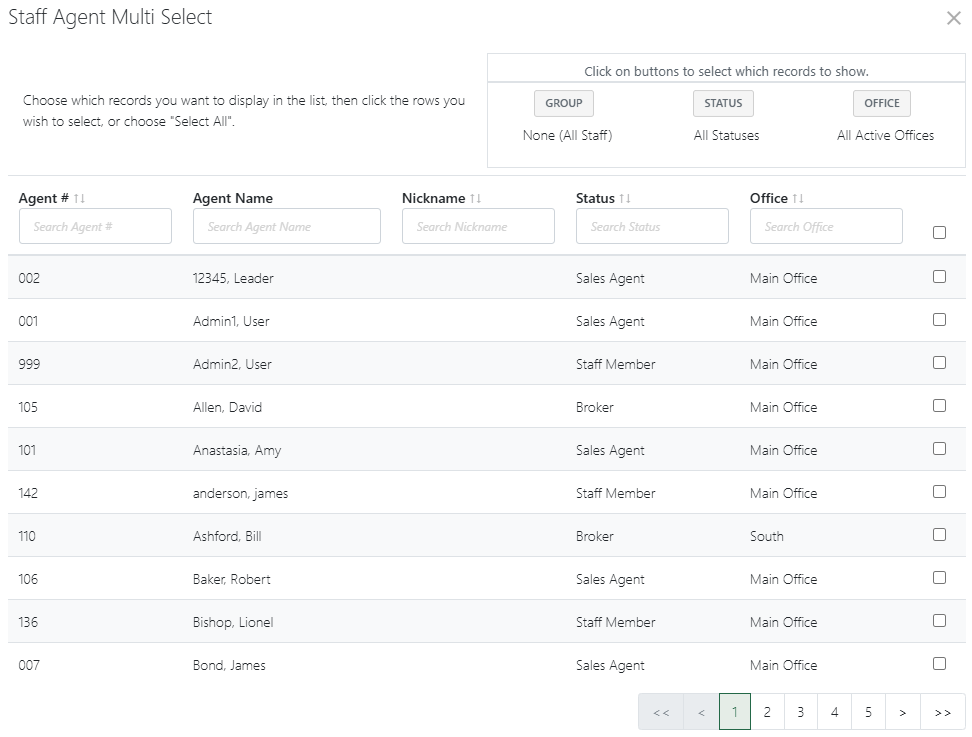Click the Search Agent Name field

[x=286, y=226]
